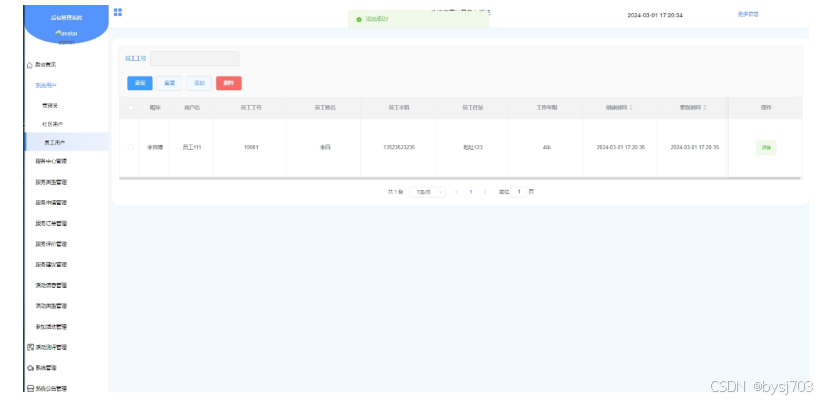Viewport: 832px width, 402px height.
Task: Click the 员工111 username cell
Action: pyautogui.click(x=192, y=147)
